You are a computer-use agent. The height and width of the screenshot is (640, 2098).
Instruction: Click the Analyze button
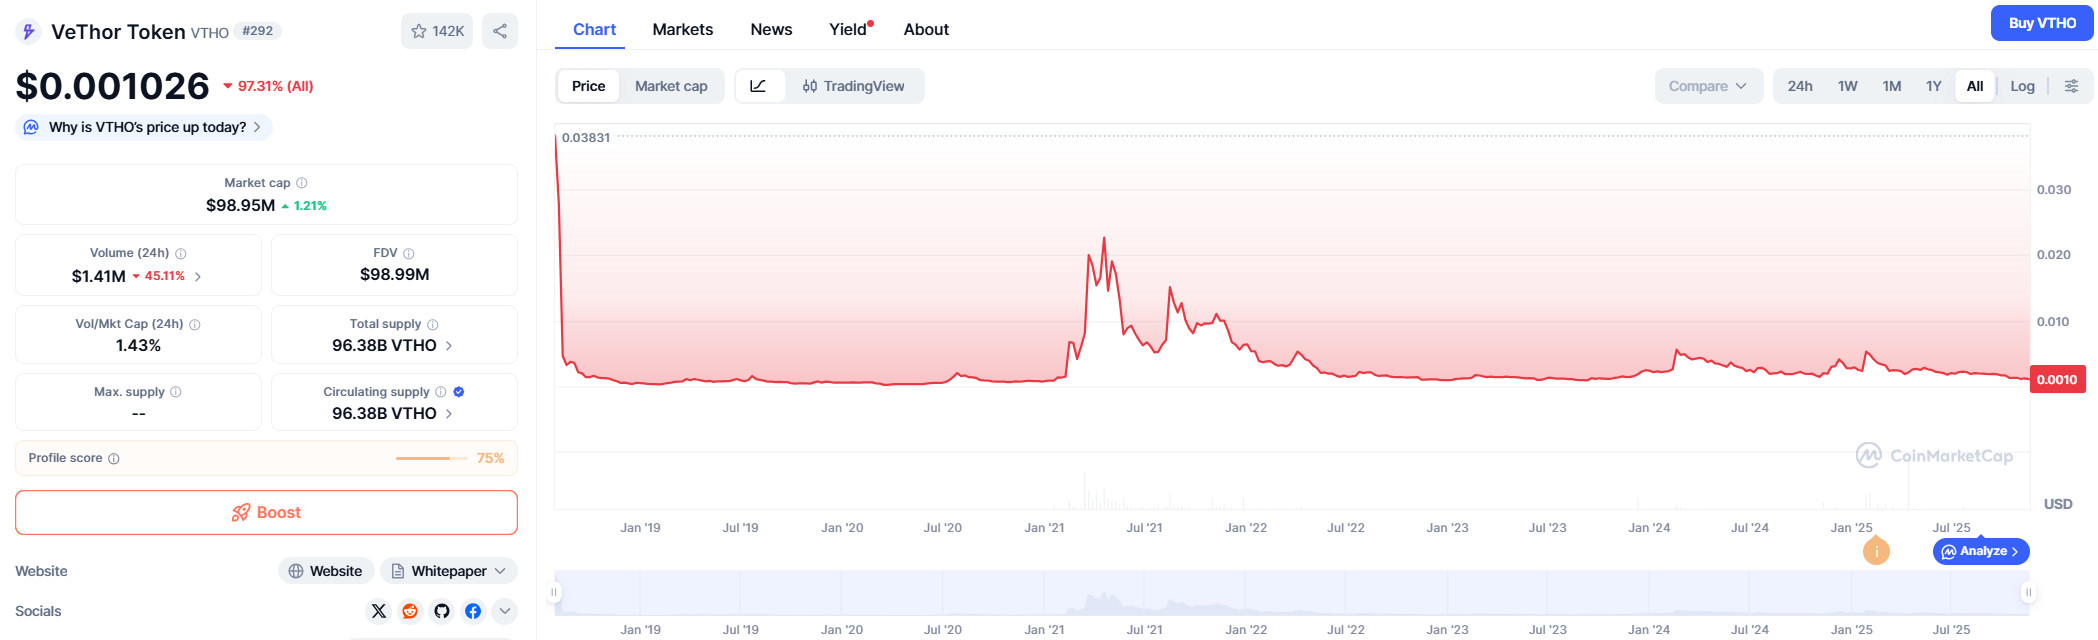click(1981, 551)
